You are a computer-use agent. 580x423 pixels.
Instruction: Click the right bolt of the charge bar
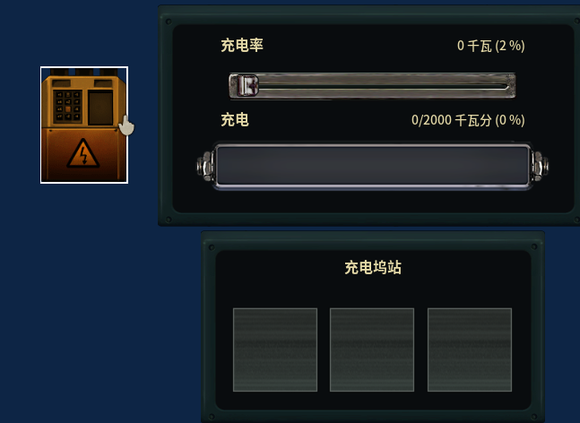[x=540, y=166]
